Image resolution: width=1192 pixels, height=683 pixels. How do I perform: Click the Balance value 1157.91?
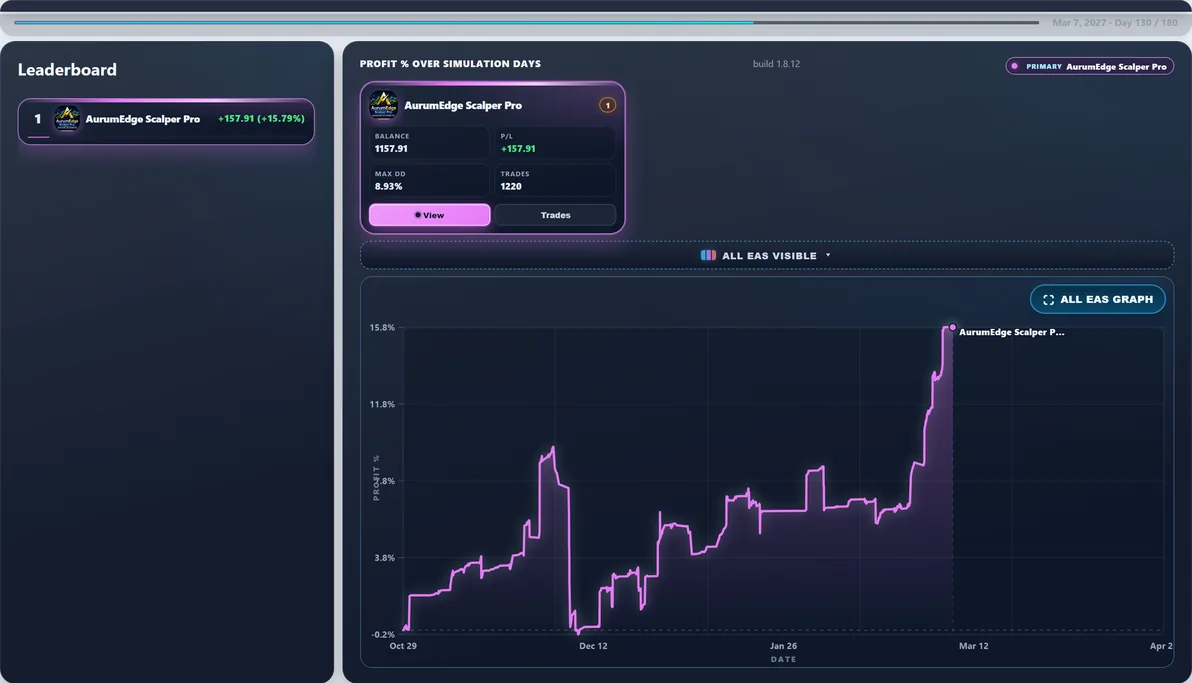391,149
